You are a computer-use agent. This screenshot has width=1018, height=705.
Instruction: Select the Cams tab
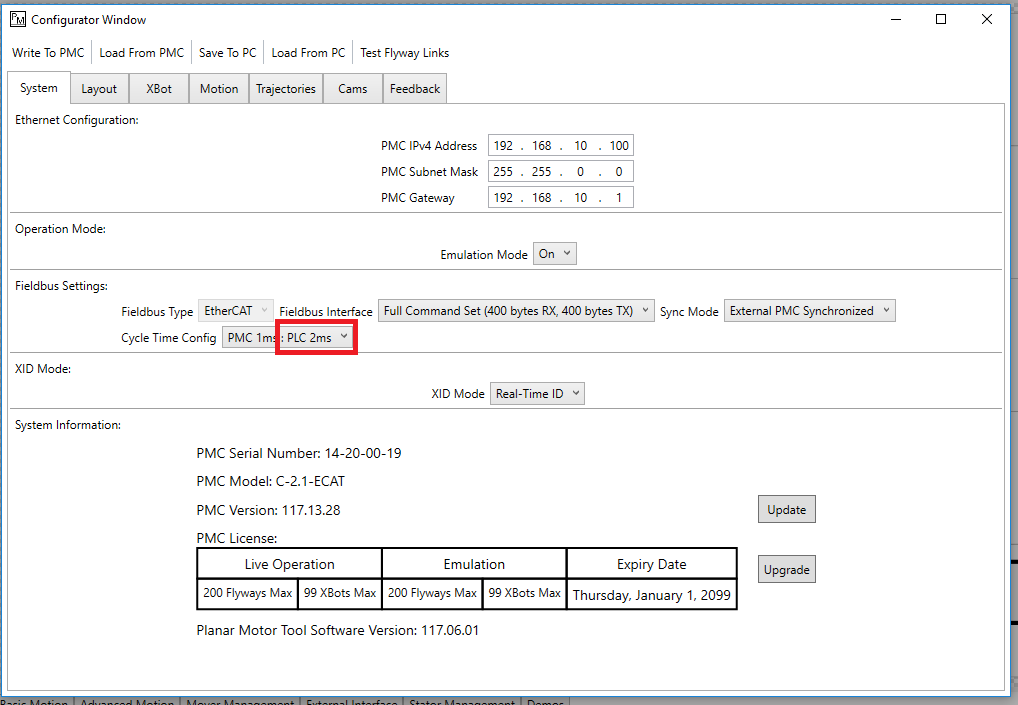[352, 89]
